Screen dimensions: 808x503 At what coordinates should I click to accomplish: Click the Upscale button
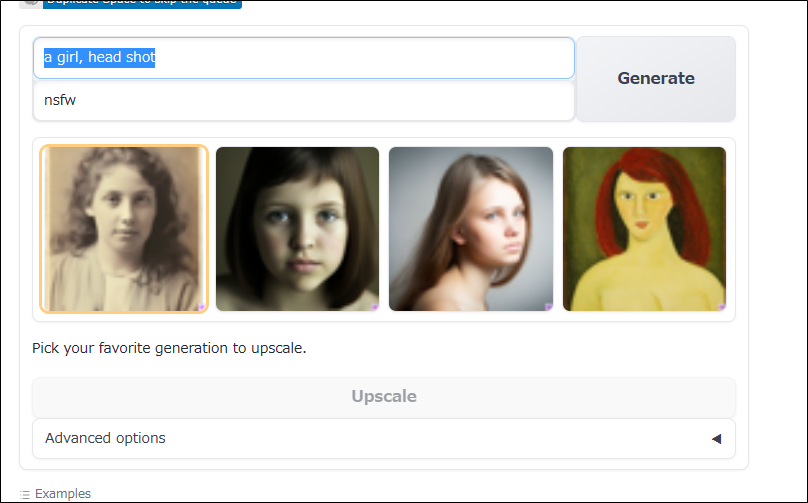click(384, 397)
